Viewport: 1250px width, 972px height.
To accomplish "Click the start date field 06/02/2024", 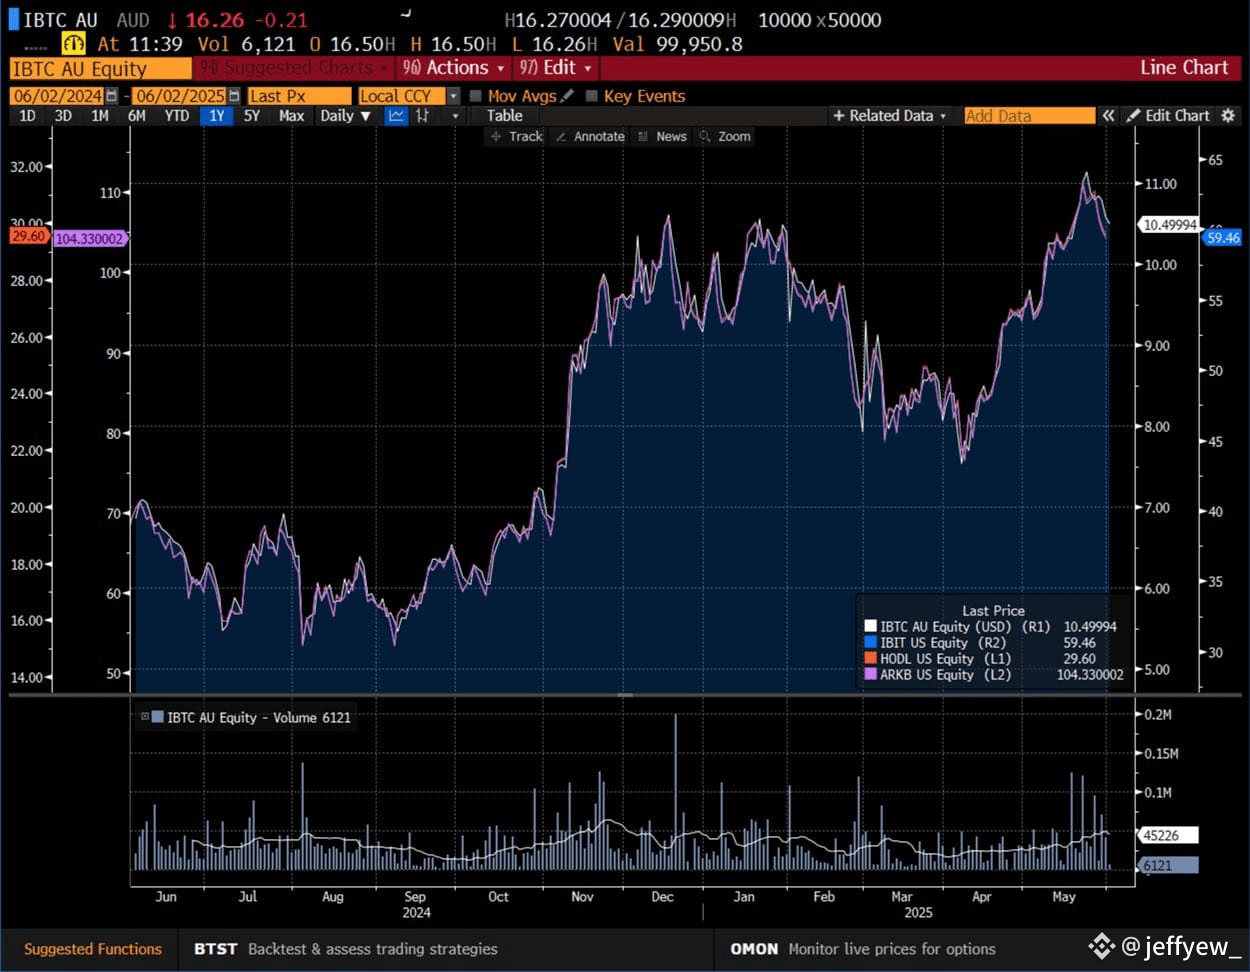I will [56, 96].
